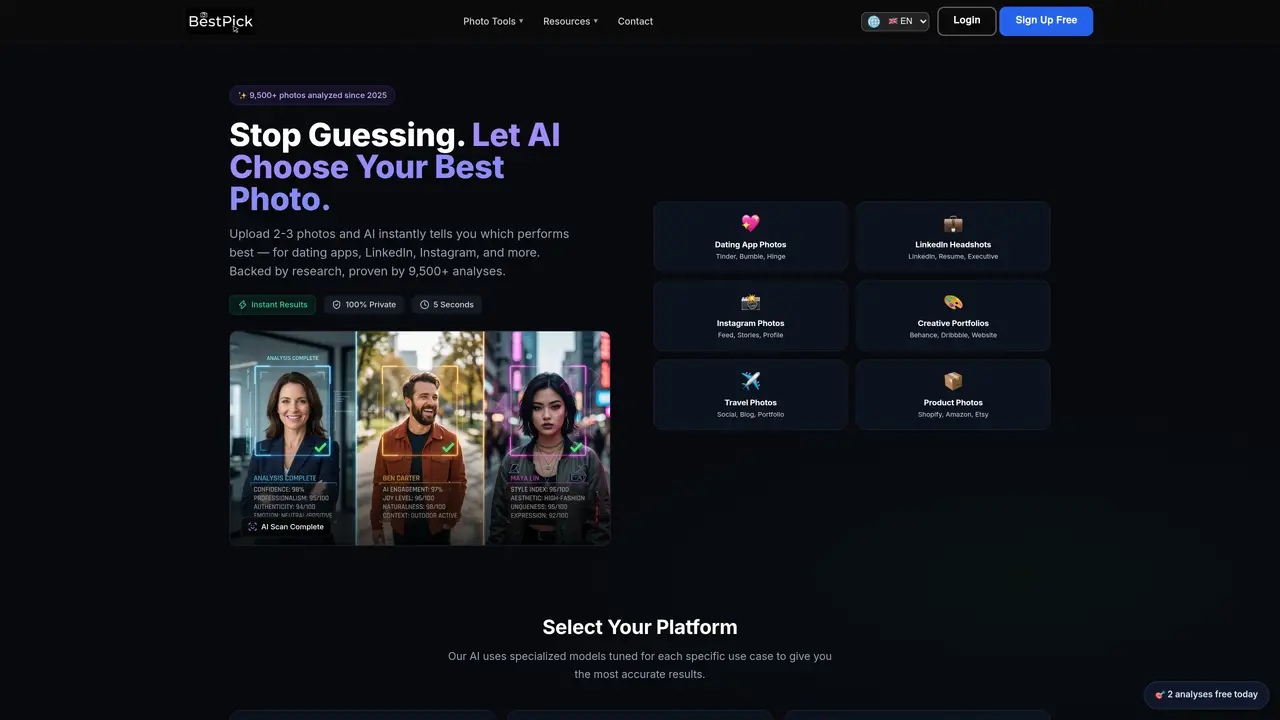Click the scan icon beside AI Scan Complete
1280x720 pixels.
click(x=252, y=527)
